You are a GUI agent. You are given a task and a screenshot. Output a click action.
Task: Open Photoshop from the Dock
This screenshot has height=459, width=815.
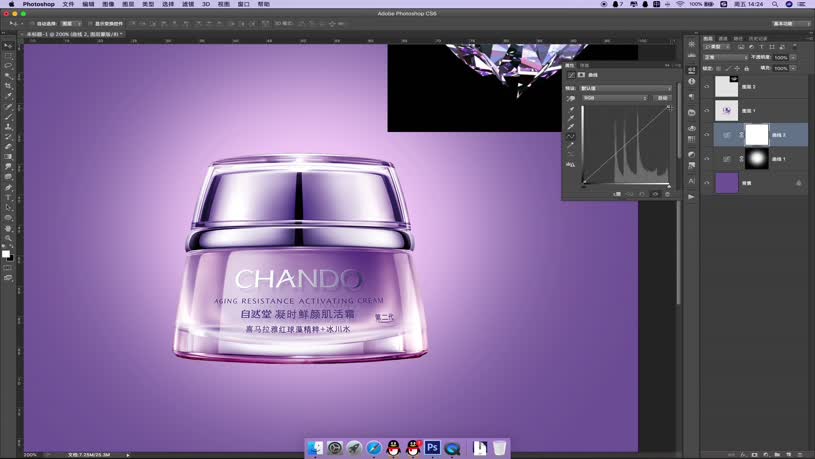(x=432, y=448)
